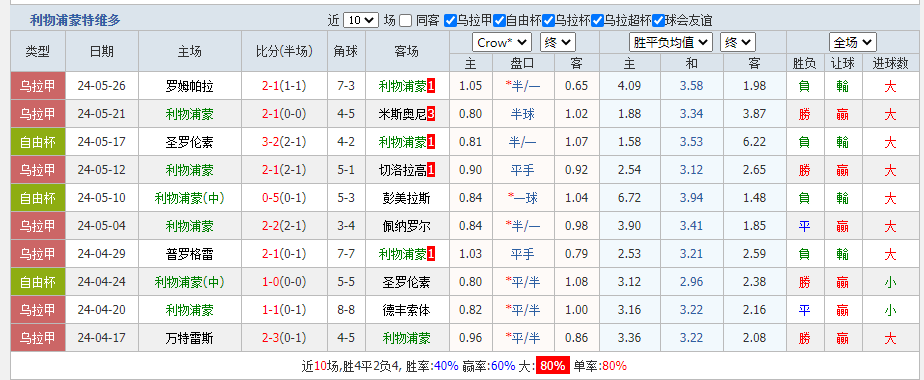Viewport: 924px width, 380px height.
Task: Click the 60% 赢率 value in summary
Action: pos(503,366)
